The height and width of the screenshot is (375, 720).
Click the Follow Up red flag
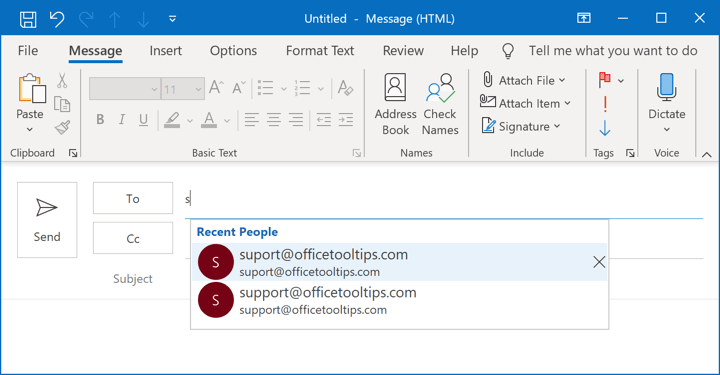(x=605, y=80)
